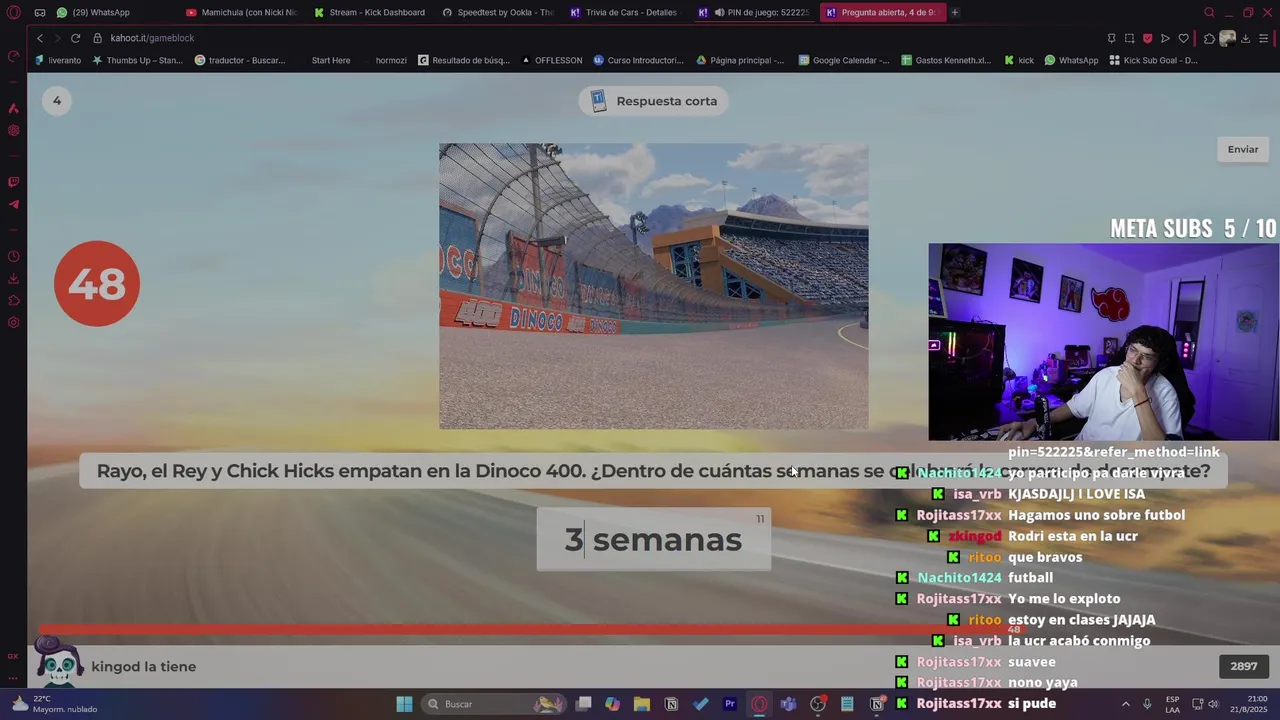Click the 48 countdown timer circle
Viewport: 1280px width, 720px height.
click(97, 284)
